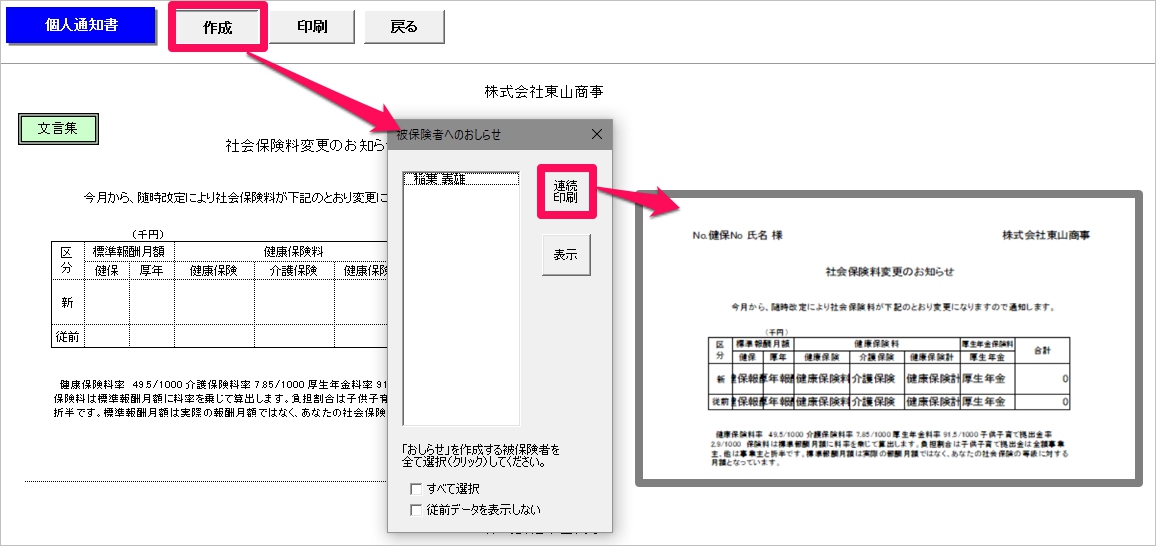Click the 従前 row label in sheet
The width and height of the screenshot is (1156, 546).
(68, 336)
